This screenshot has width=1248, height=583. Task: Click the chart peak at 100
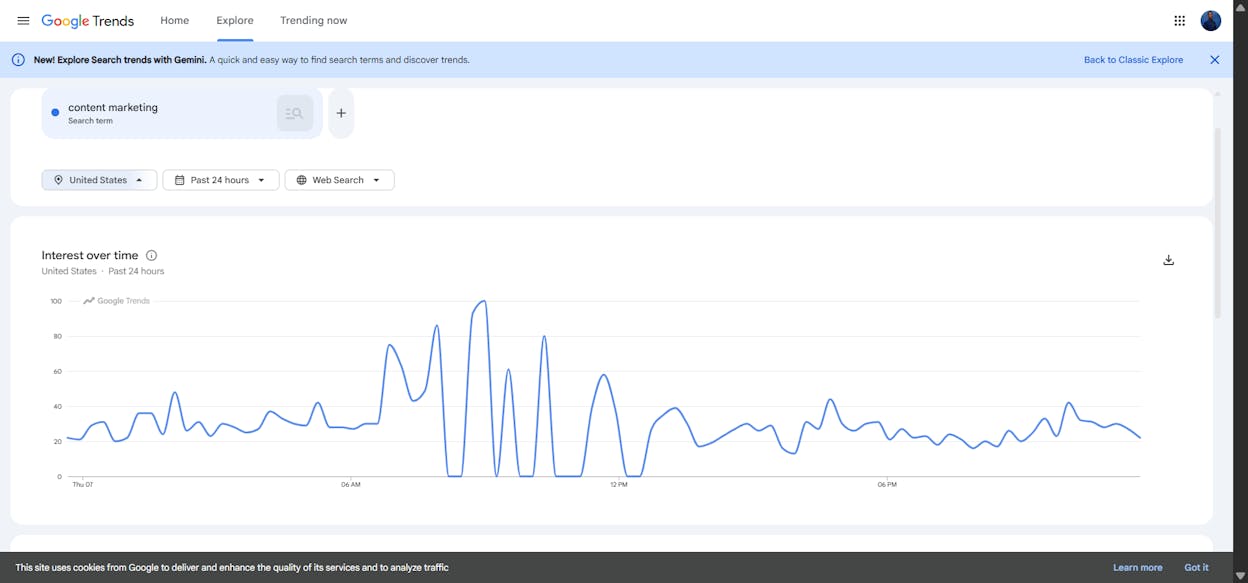[x=484, y=301]
